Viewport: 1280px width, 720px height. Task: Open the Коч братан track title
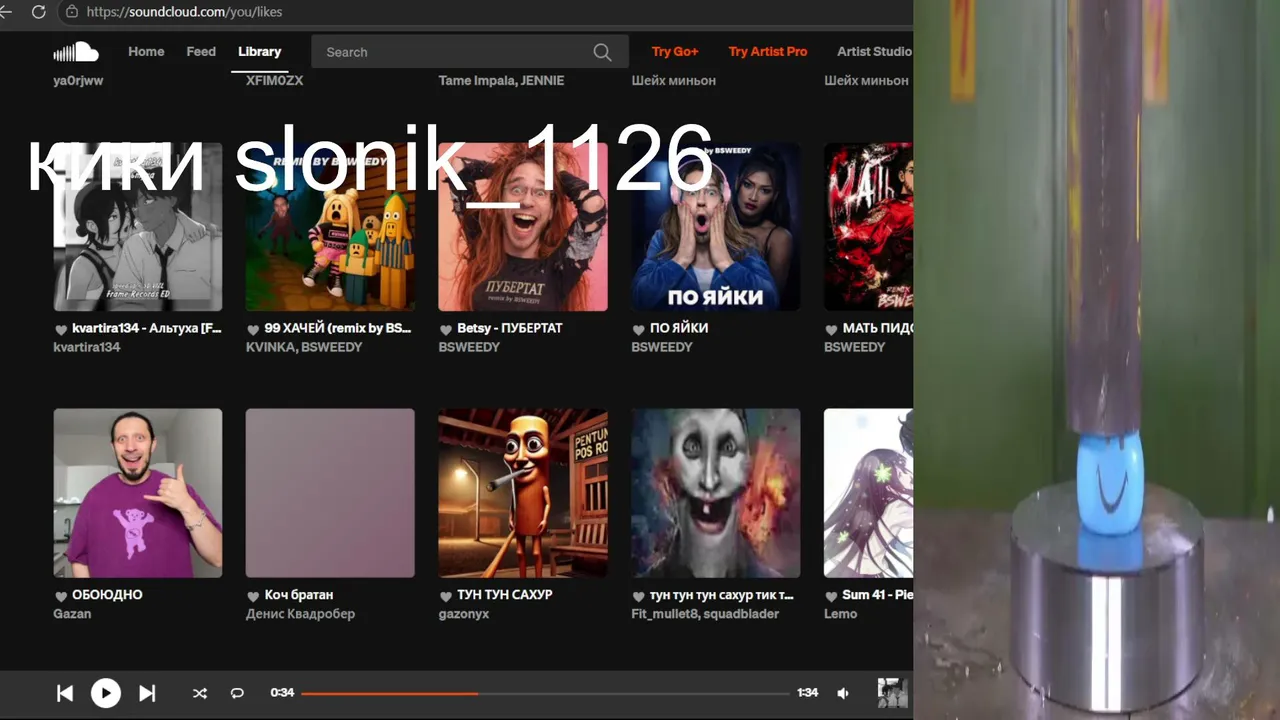pos(299,595)
